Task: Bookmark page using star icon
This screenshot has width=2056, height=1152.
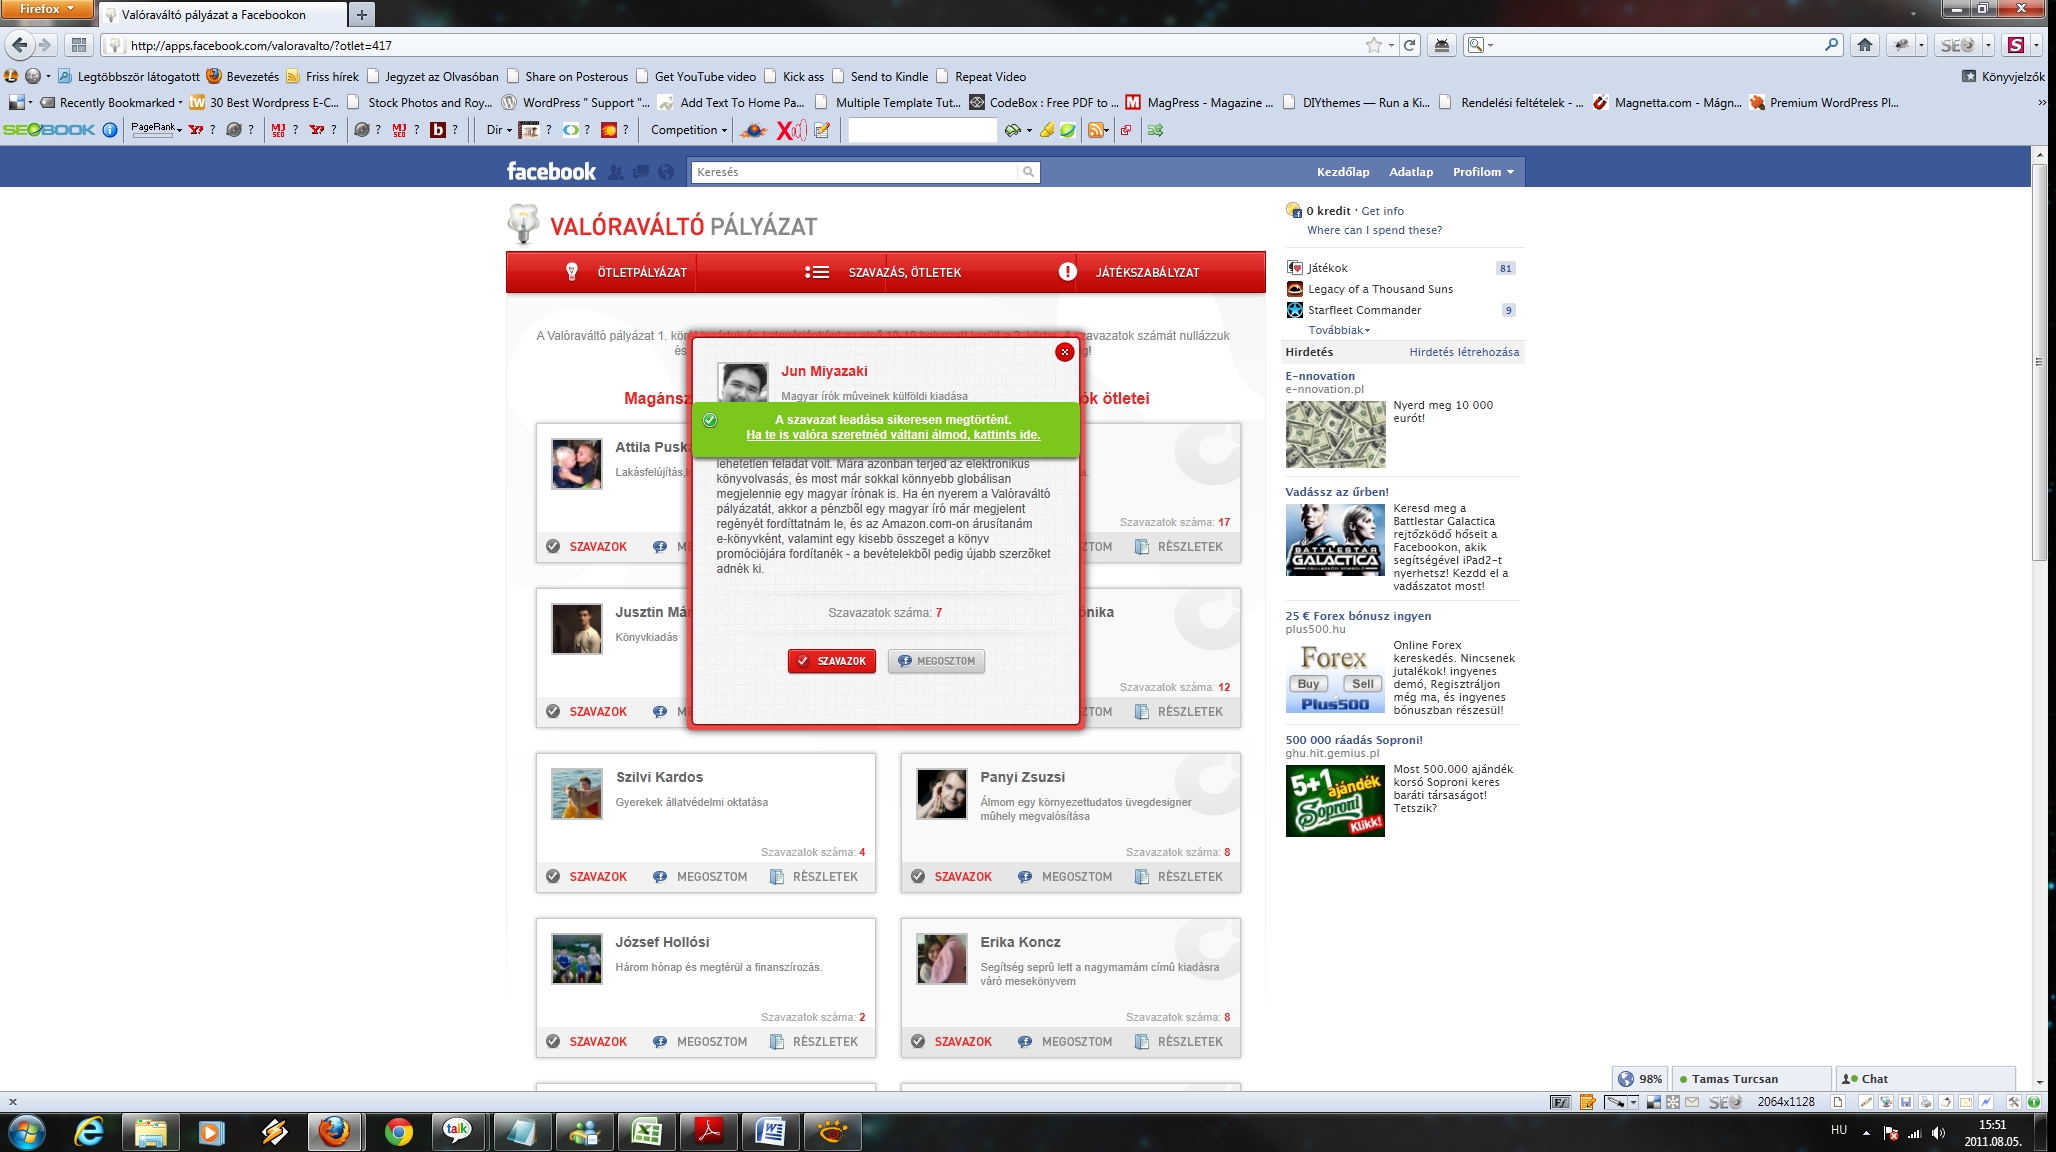Action: coord(1374,45)
